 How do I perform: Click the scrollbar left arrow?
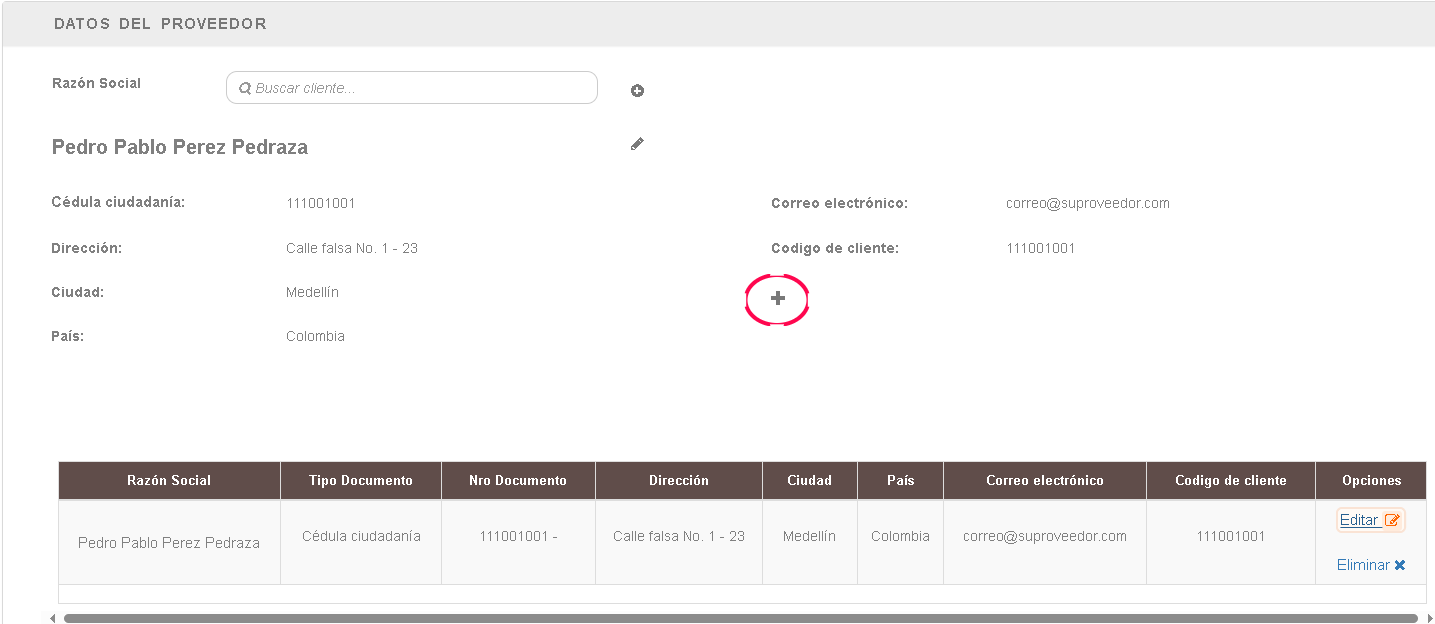pyautogui.click(x=53, y=618)
